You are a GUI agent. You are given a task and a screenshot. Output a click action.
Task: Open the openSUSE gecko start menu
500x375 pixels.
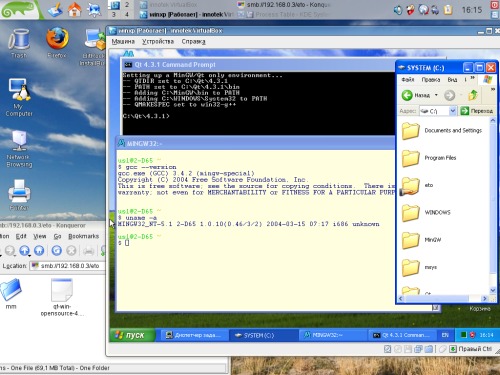[20, 9]
